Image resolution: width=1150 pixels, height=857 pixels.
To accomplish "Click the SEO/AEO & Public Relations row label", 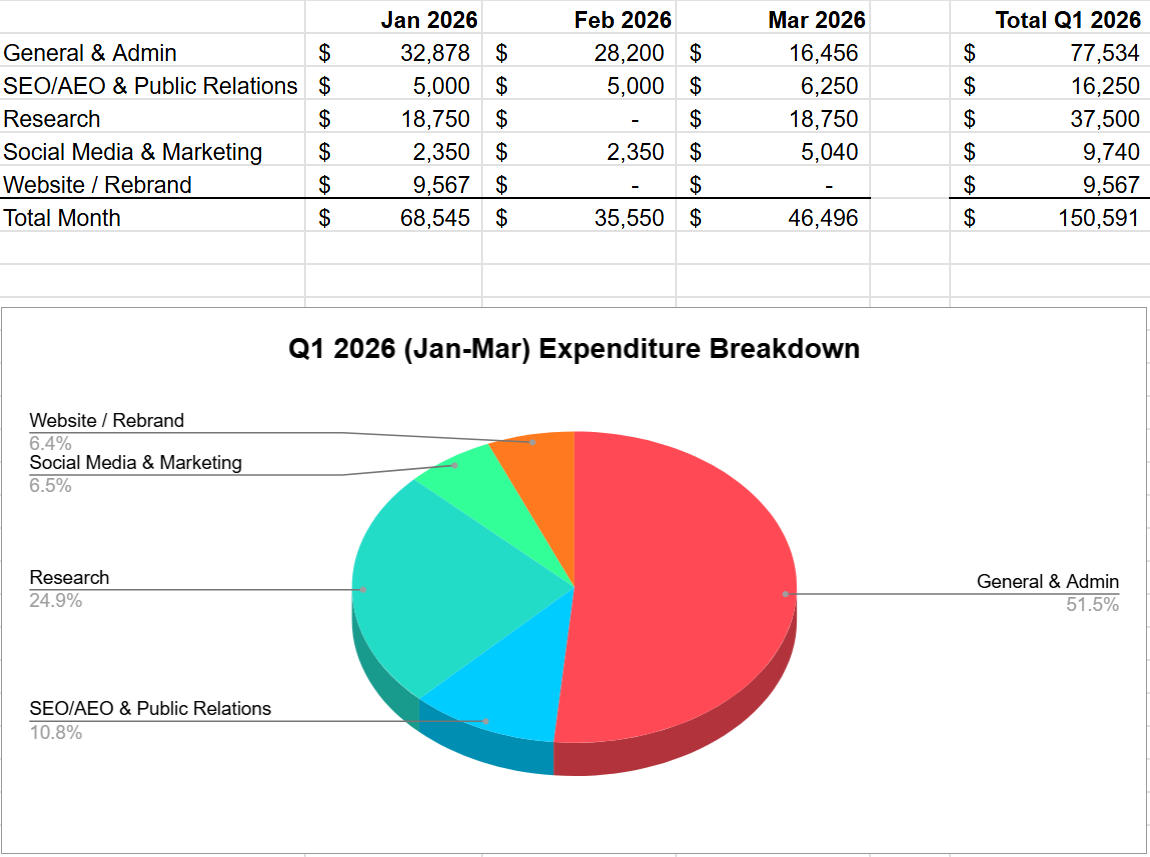I will [x=150, y=86].
